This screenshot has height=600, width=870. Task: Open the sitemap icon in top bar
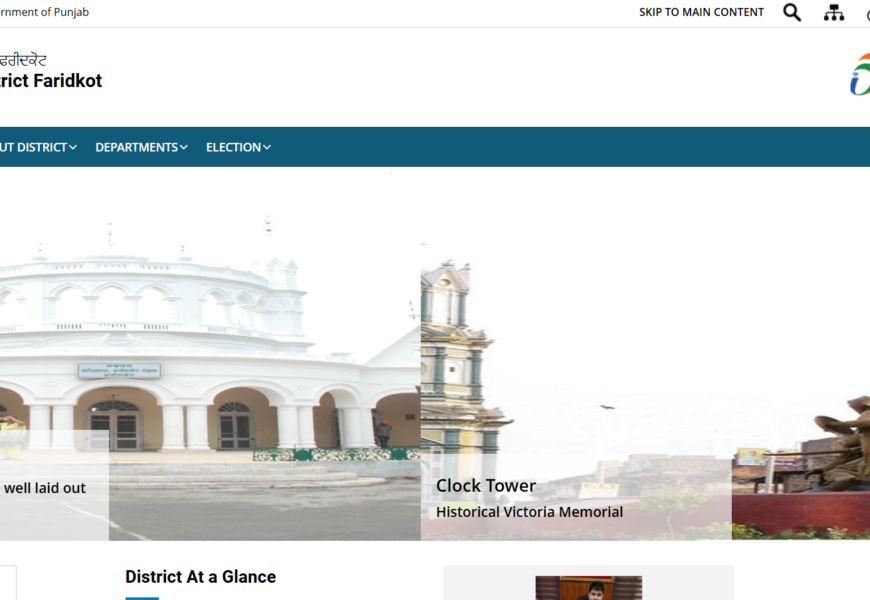pyautogui.click(x=833, y=13)
